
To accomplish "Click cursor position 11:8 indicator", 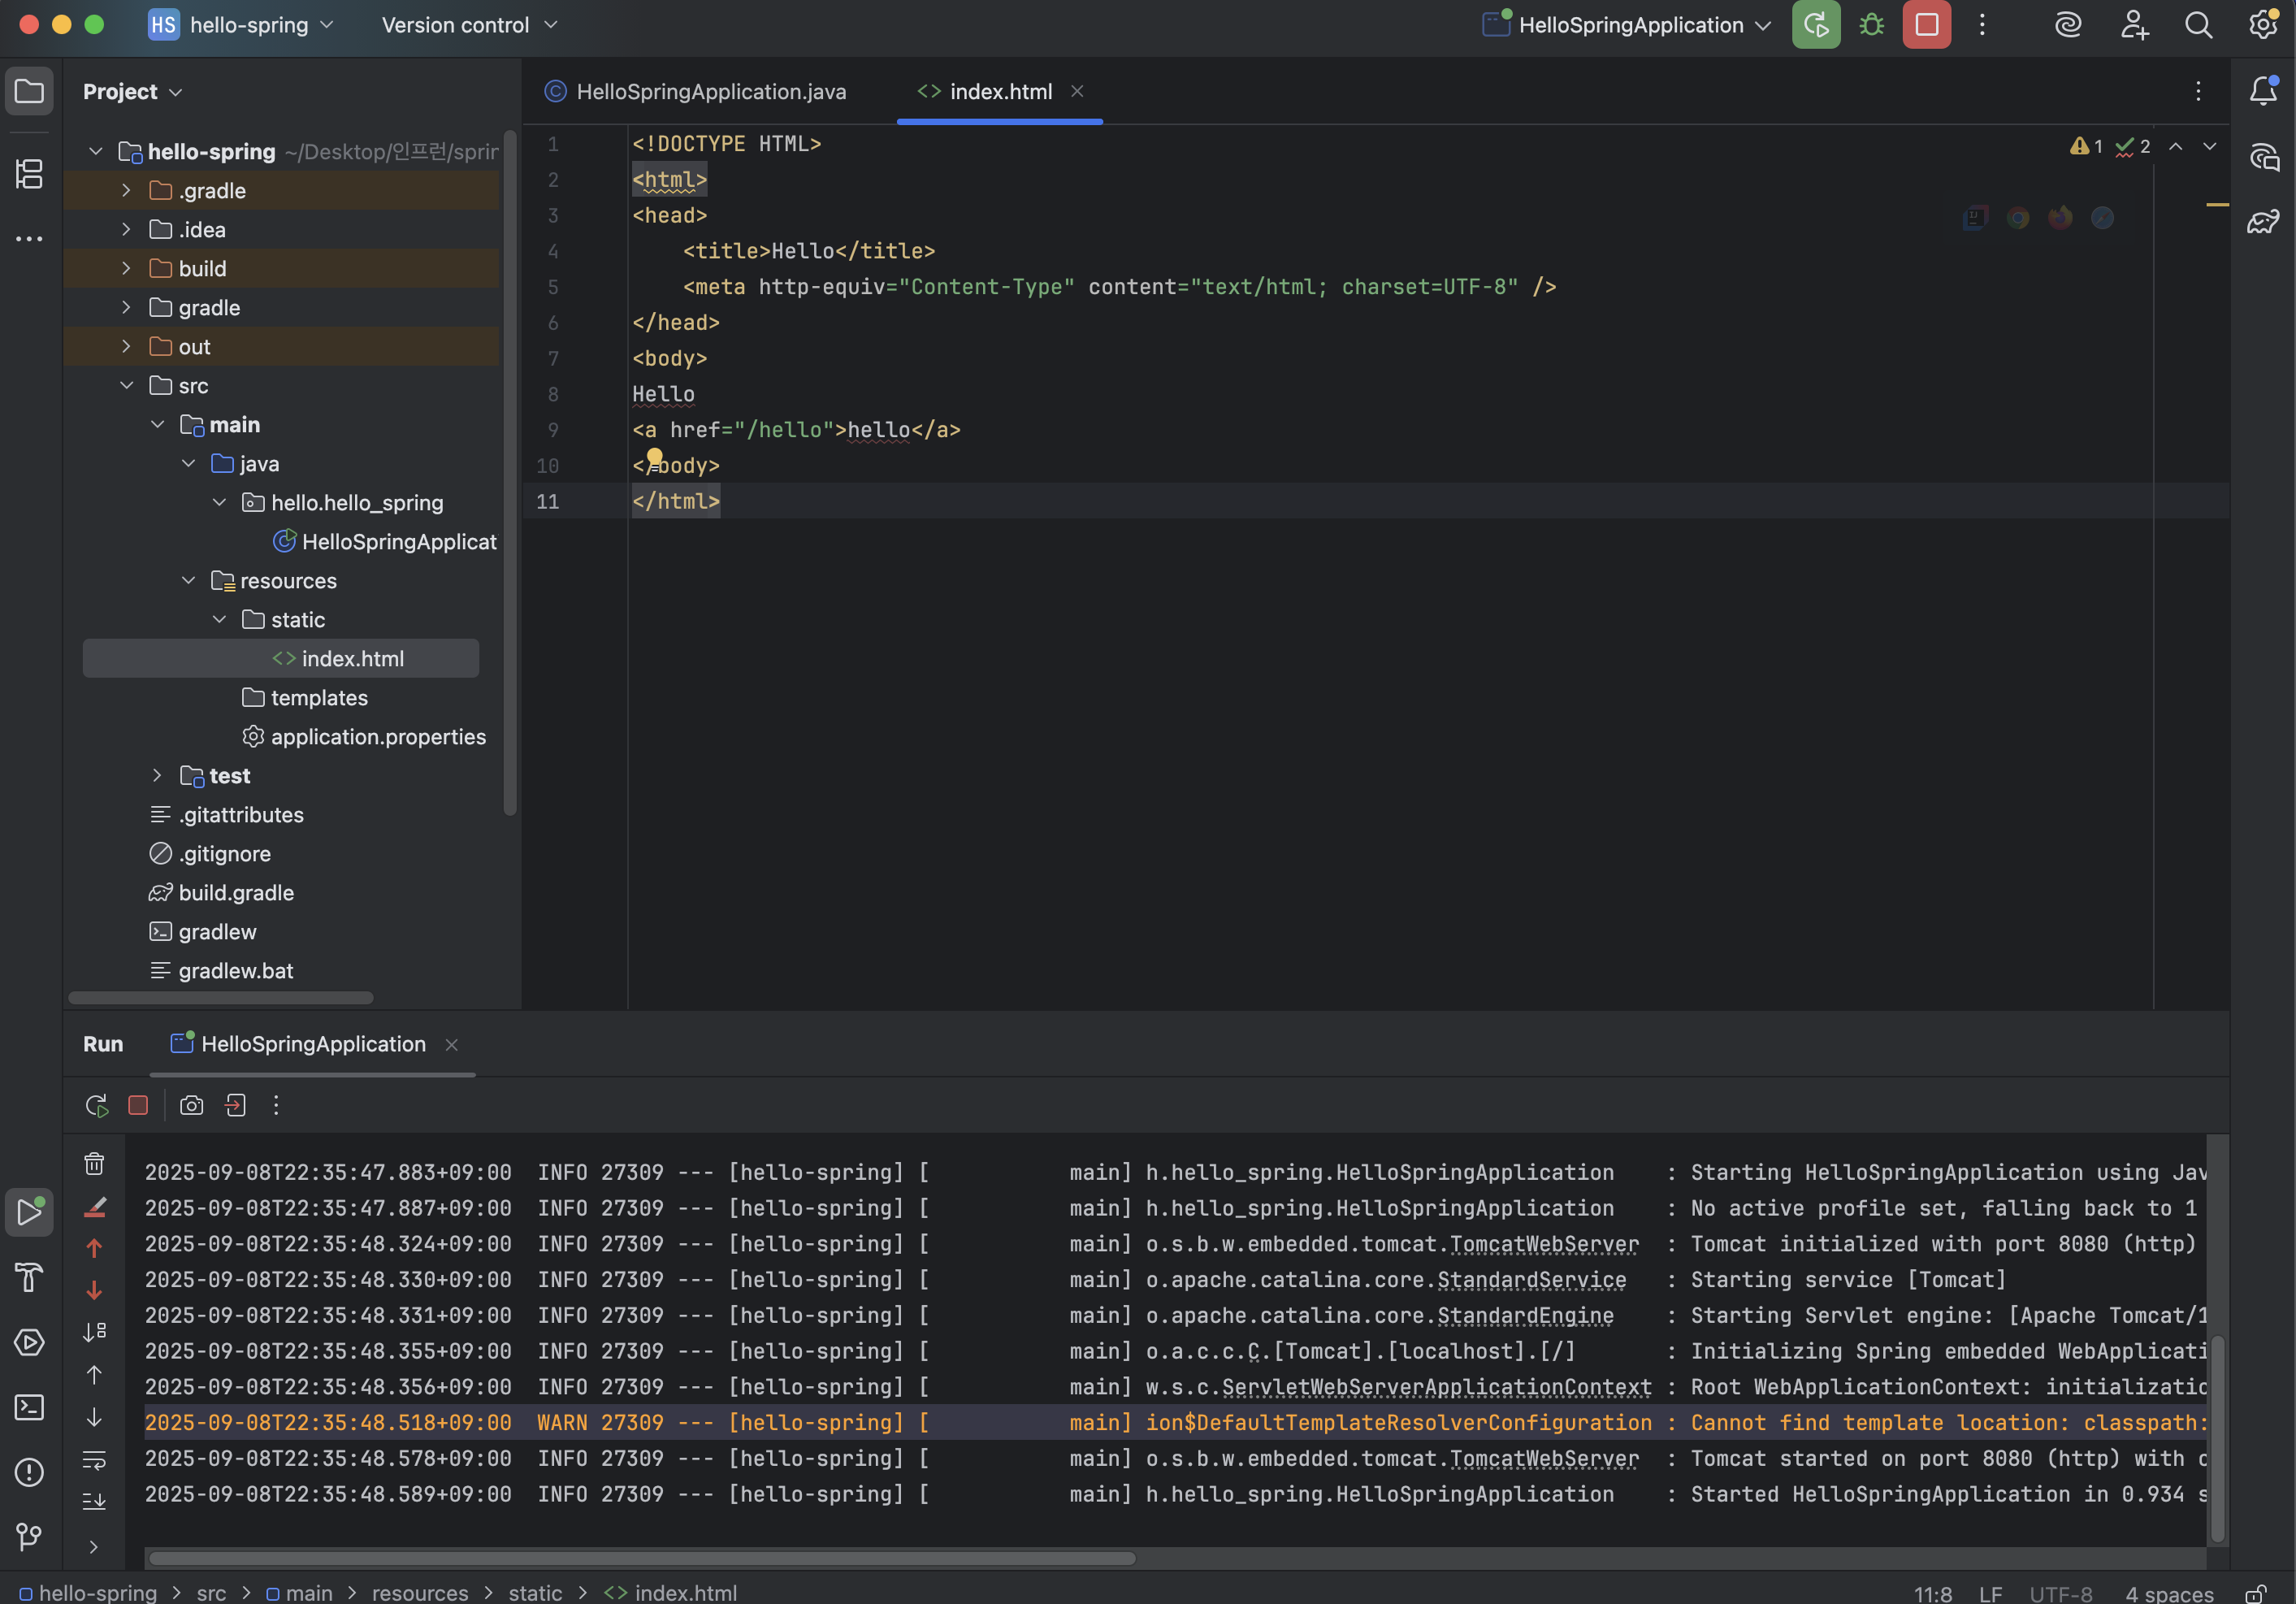I will click(1932, 1594).
